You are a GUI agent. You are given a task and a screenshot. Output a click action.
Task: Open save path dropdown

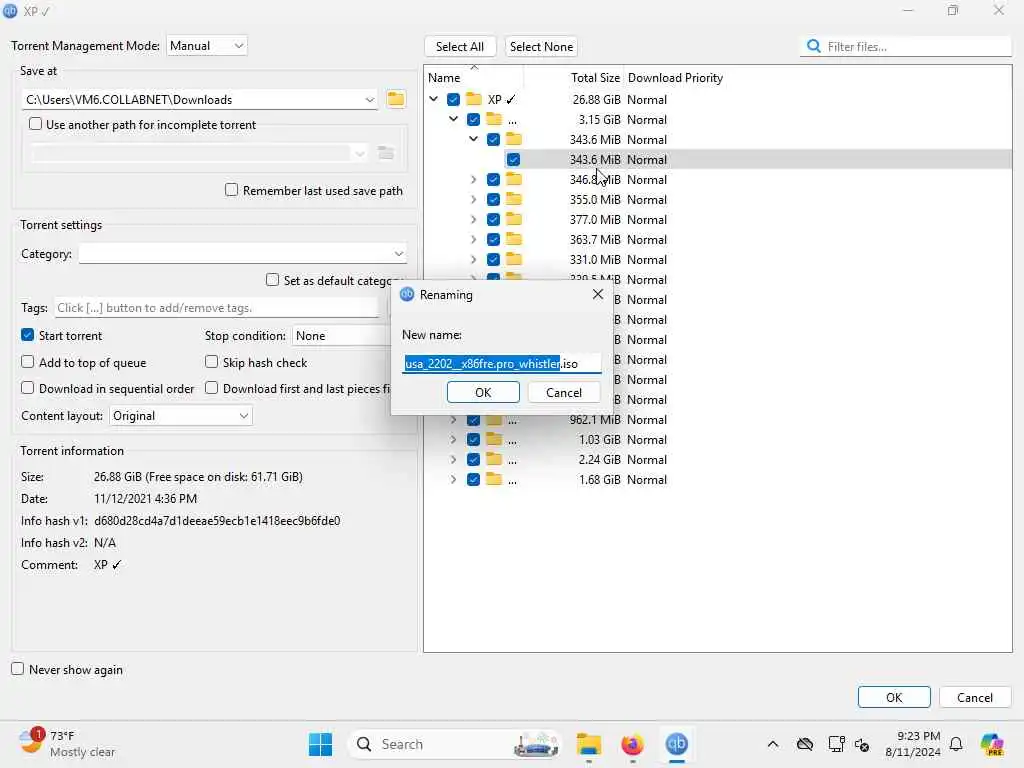click(x=370, y=99)
